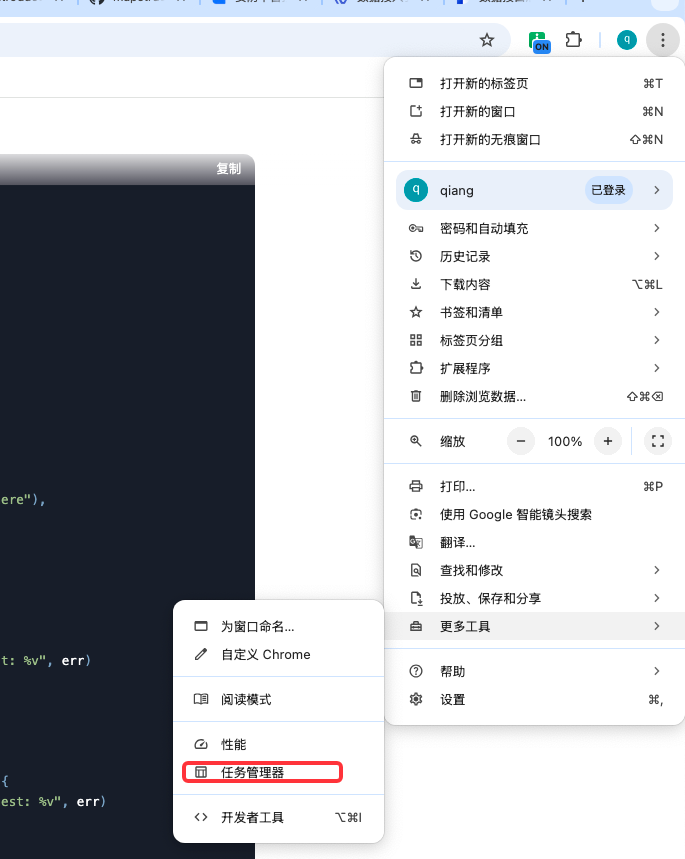This screenshot has width=685, height=859.
Task: Open the green ON extension icon
Action: tap(539, 42)
